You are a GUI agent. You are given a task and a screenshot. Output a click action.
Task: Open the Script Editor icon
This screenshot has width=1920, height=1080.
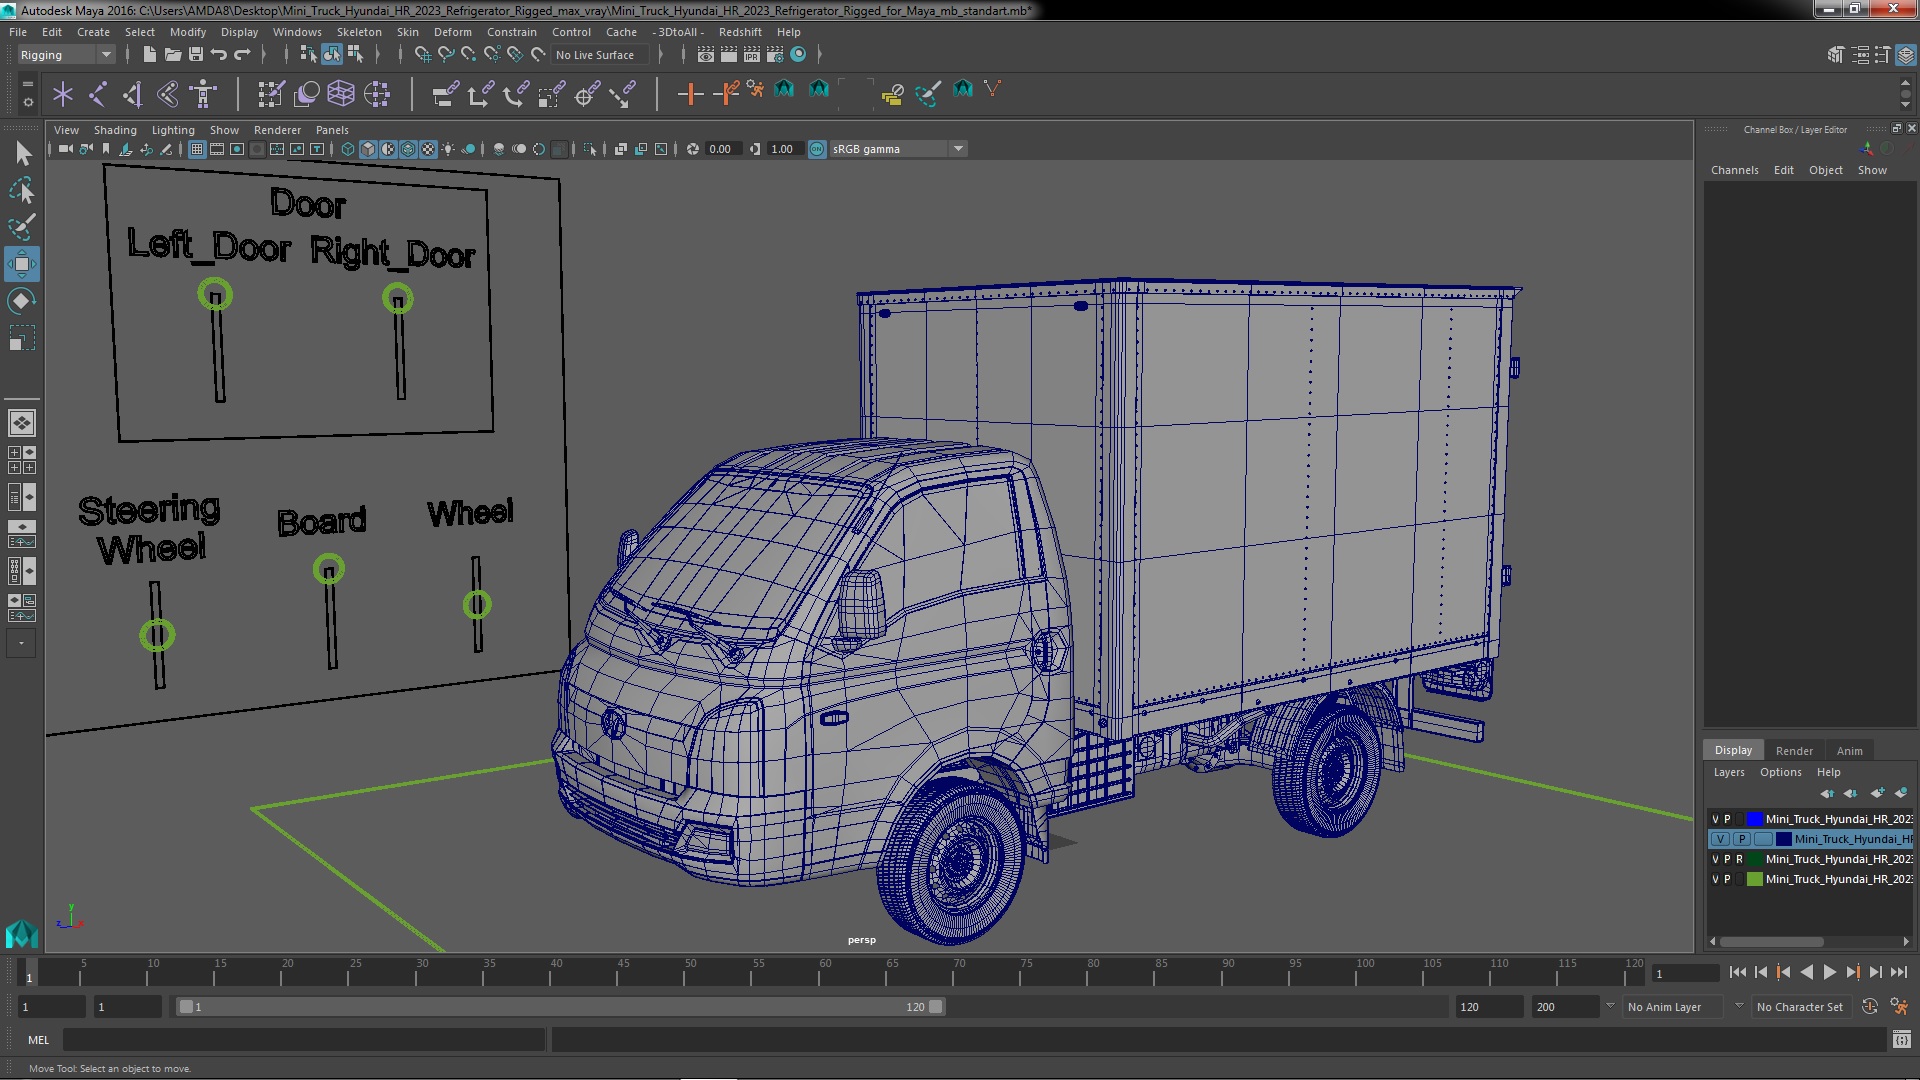pyautogui.click(x=1902, y=1040)
